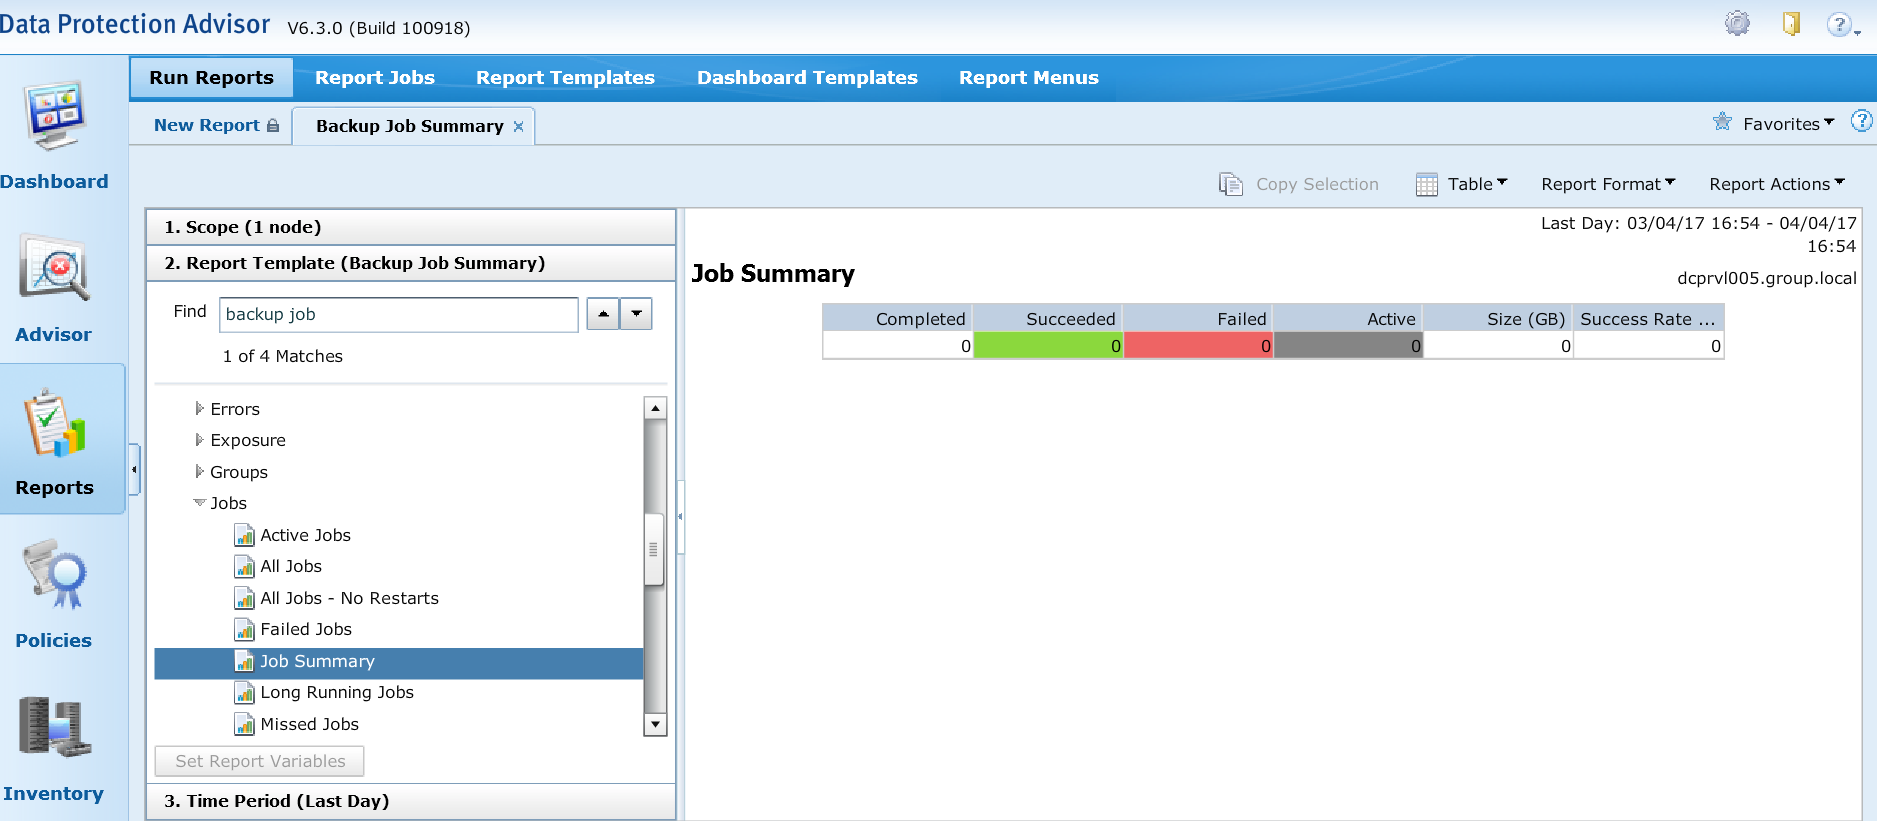Jump to next find match
The height and width of the screenshot is (821, 1877).
click(636, 314)
